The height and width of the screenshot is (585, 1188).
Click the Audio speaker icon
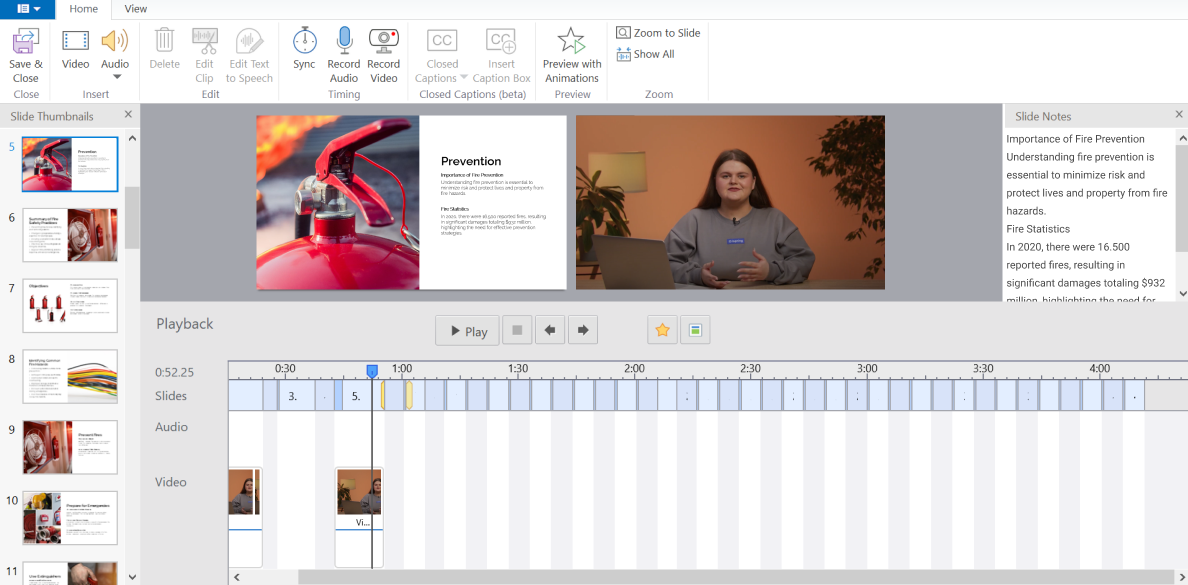[x=115, y=41]
